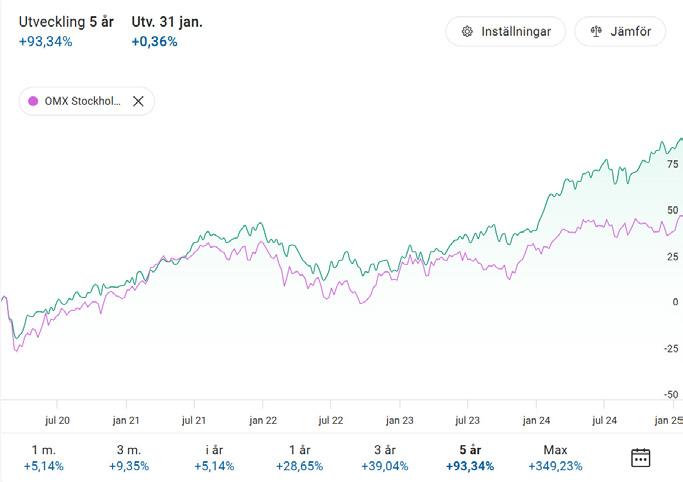
Task: Click the Jämför button label
Action: tap(631, 32)
